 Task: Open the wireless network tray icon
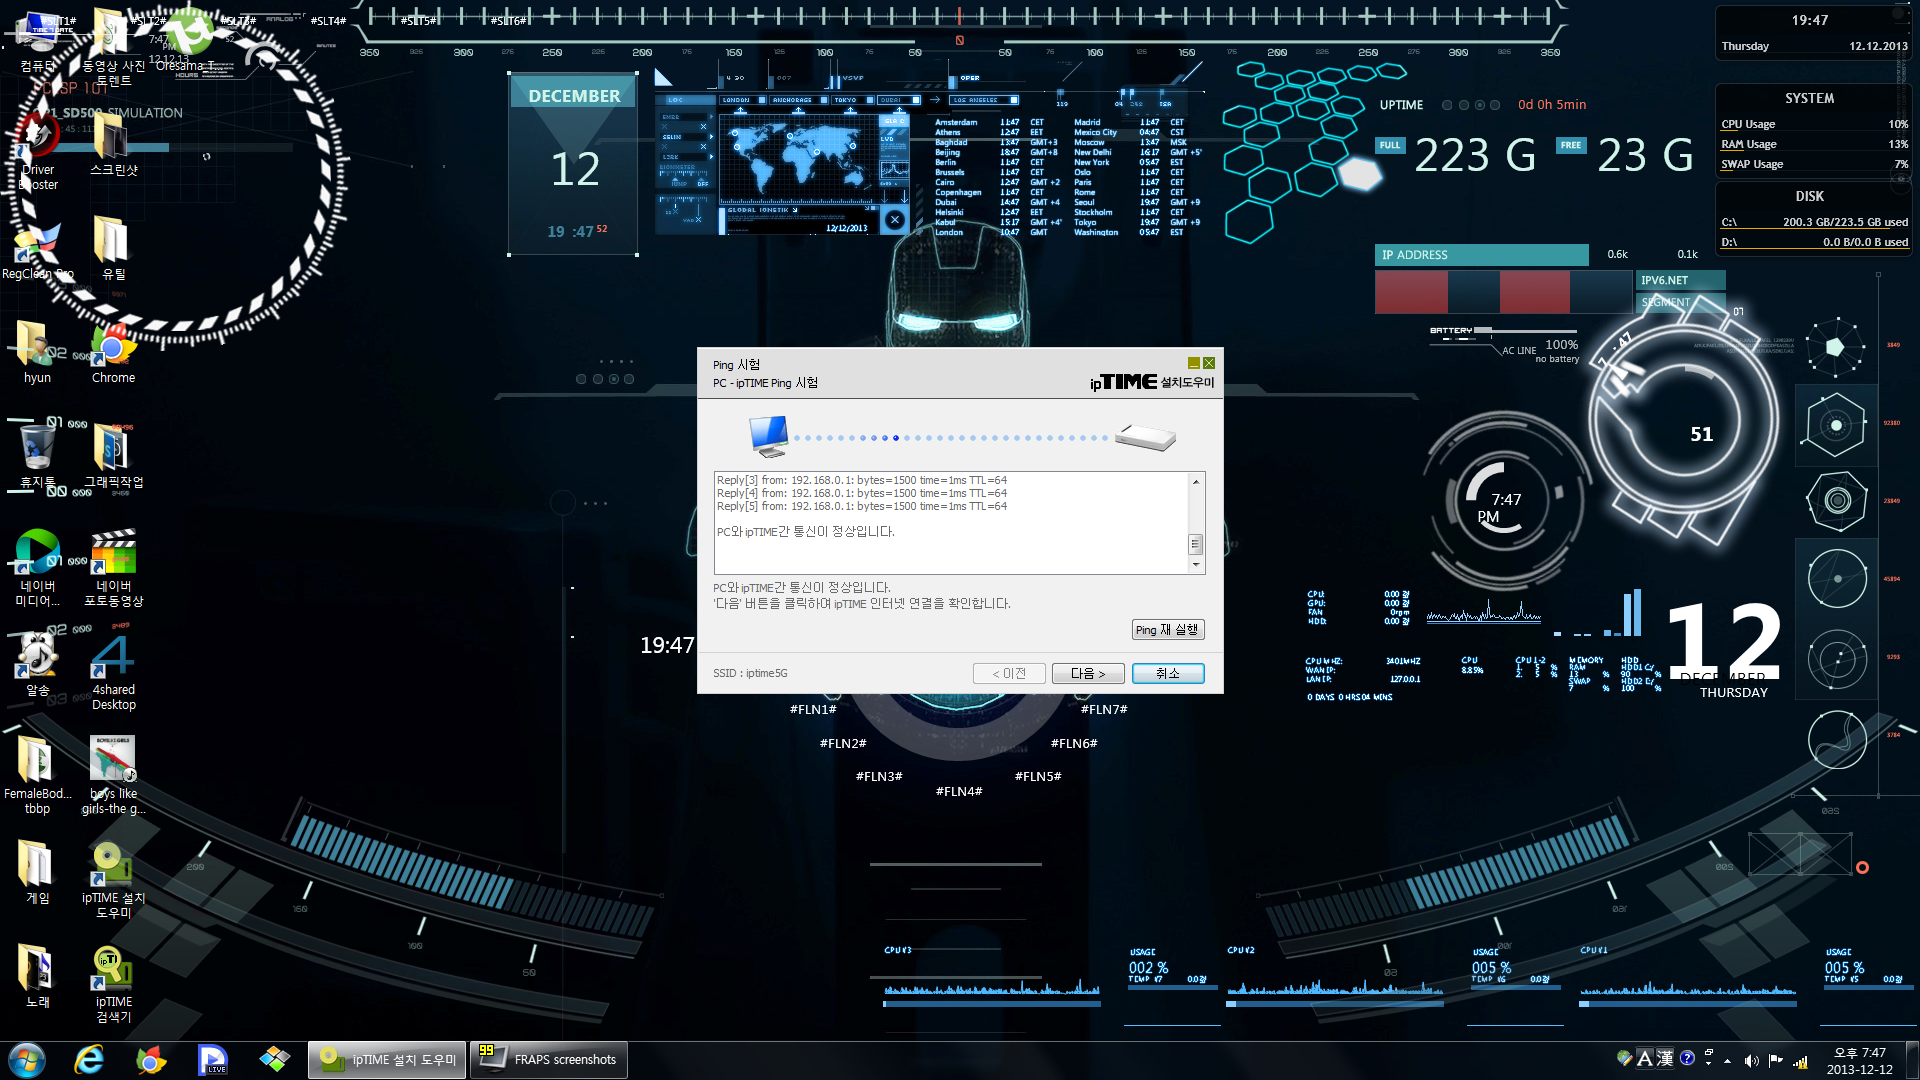1801,1061
